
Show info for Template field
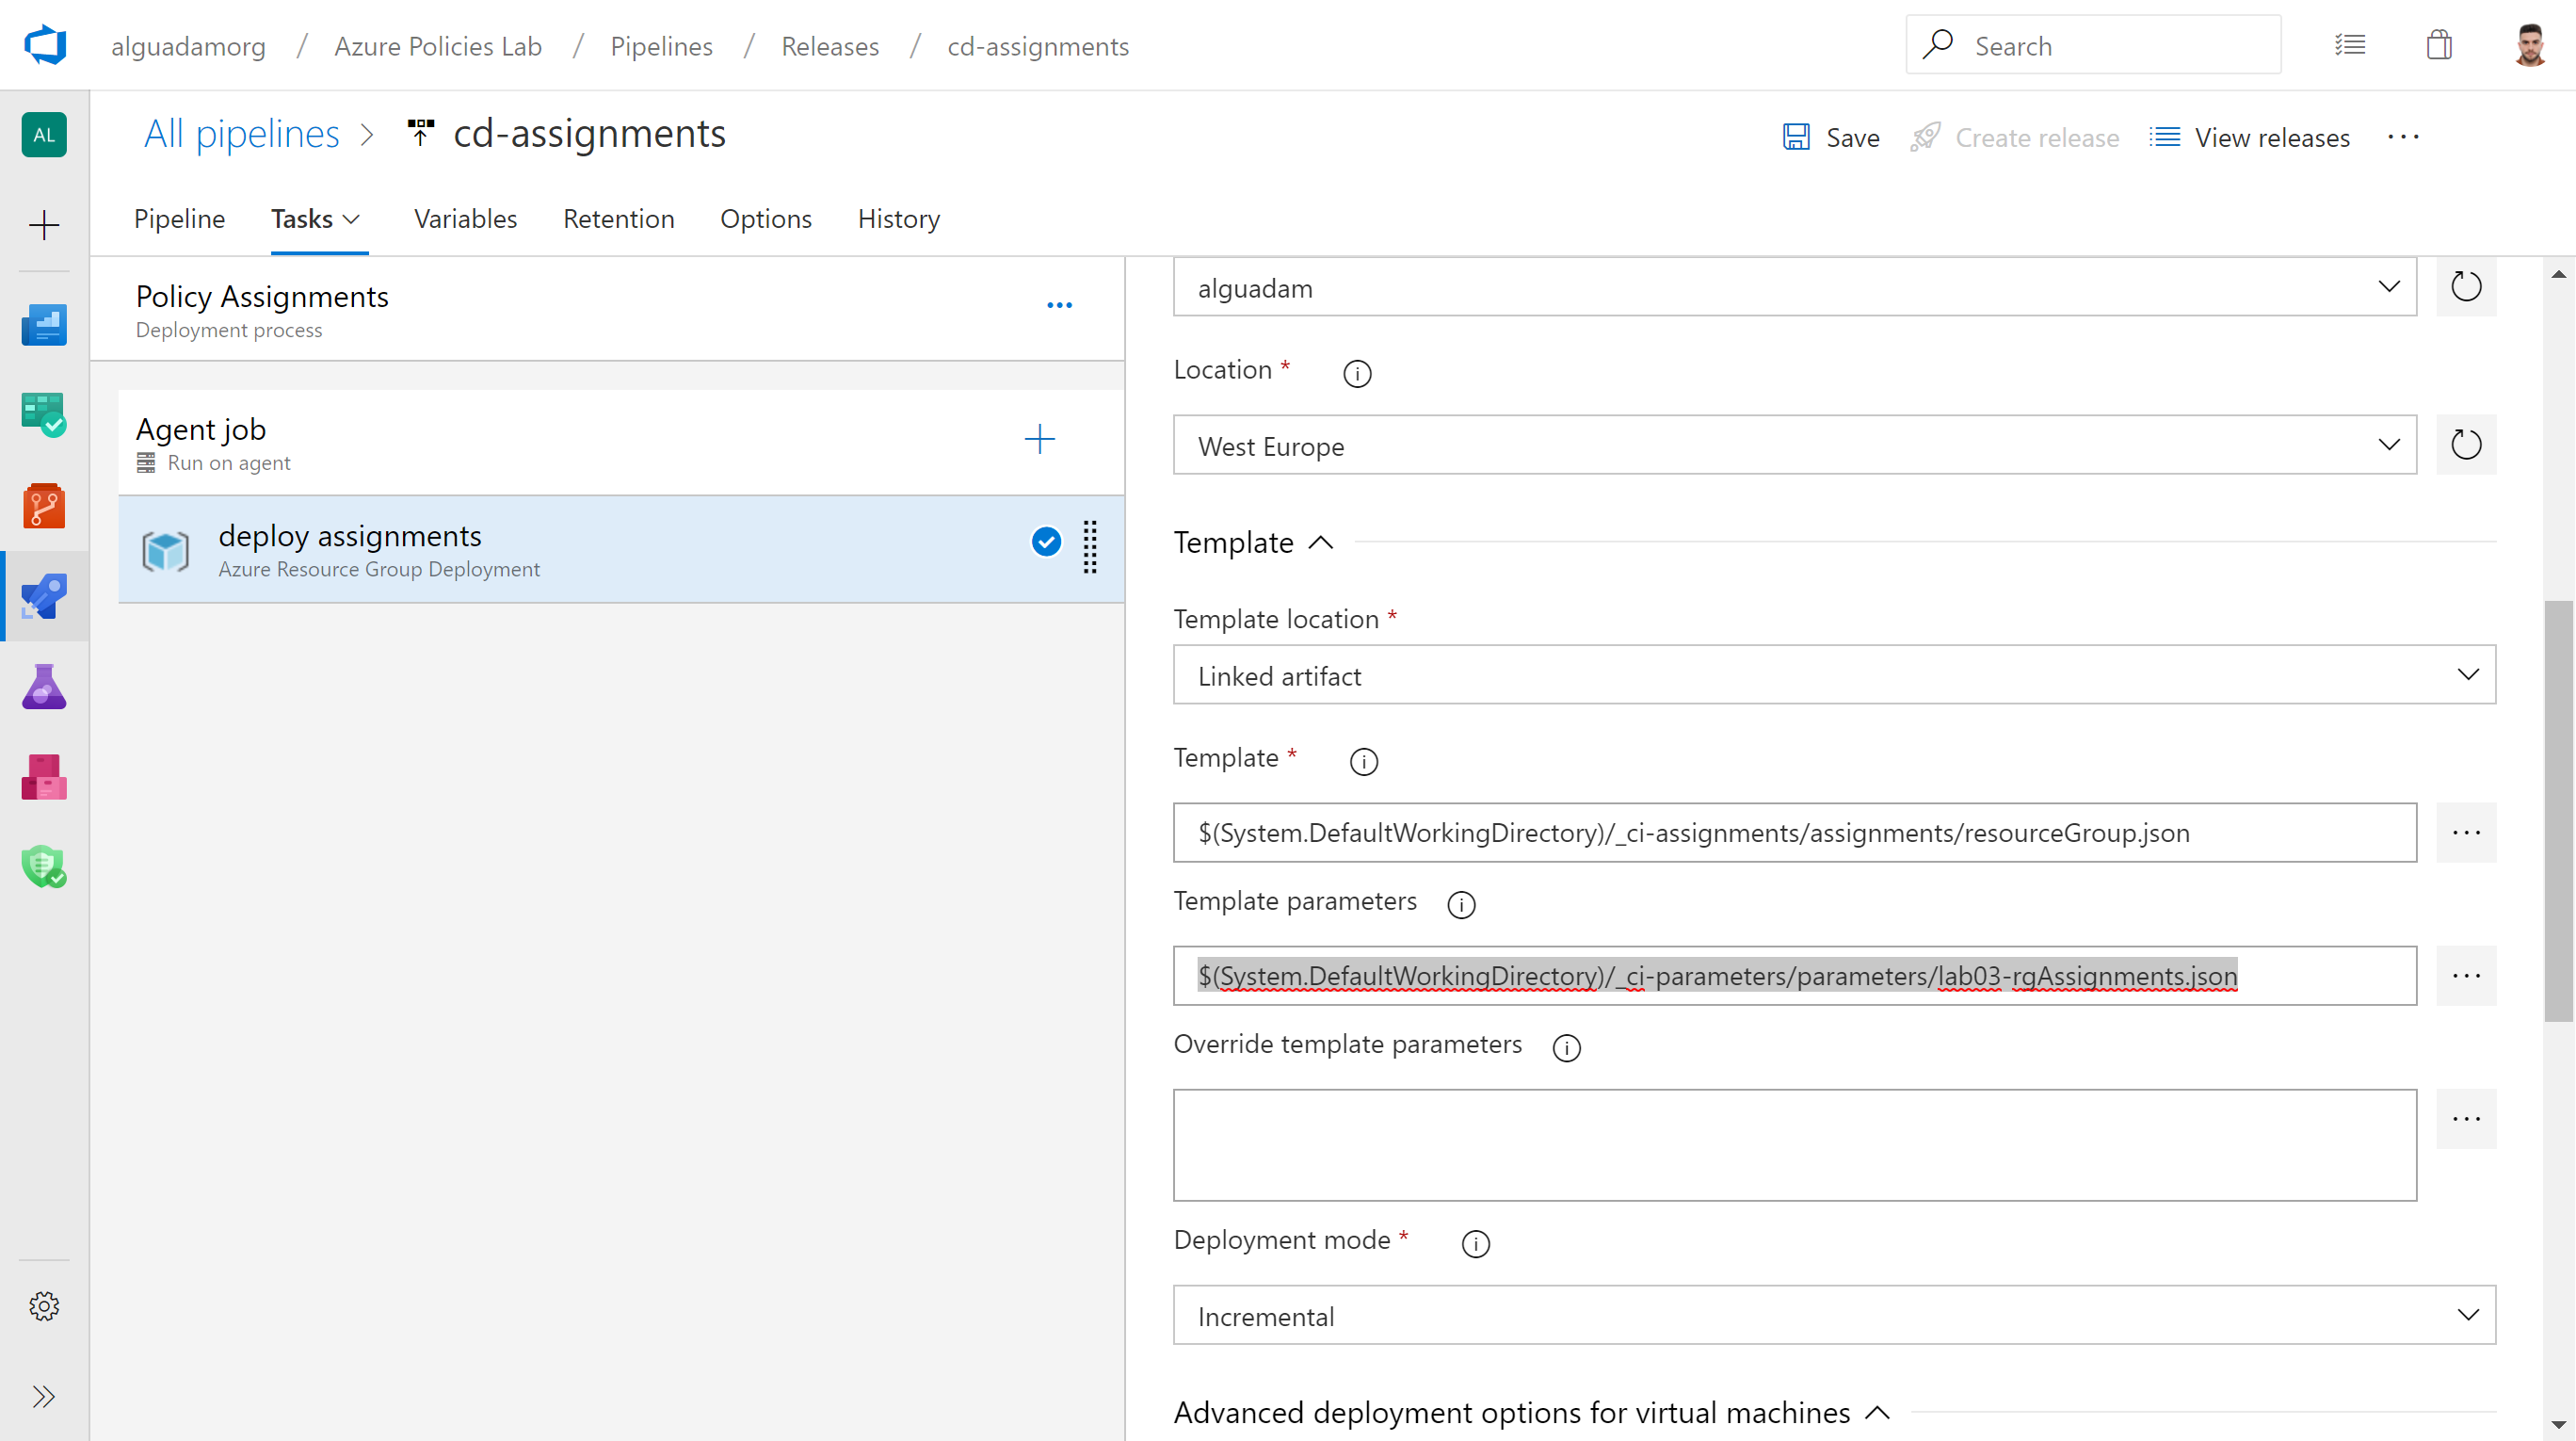tap(1364, 761)
